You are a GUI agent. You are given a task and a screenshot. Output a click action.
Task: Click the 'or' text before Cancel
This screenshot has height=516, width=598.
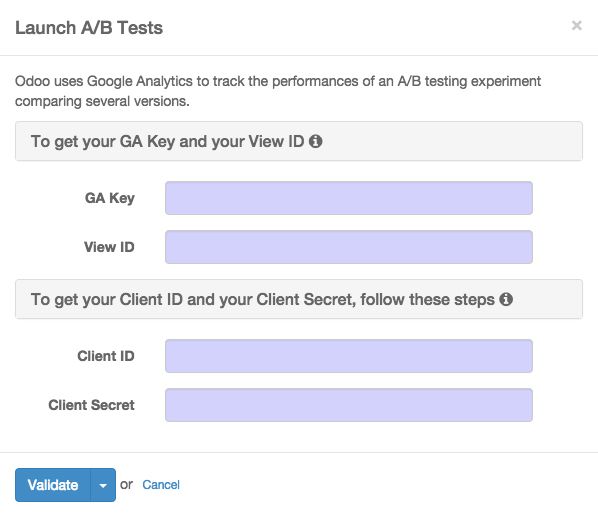click(126, 485)
